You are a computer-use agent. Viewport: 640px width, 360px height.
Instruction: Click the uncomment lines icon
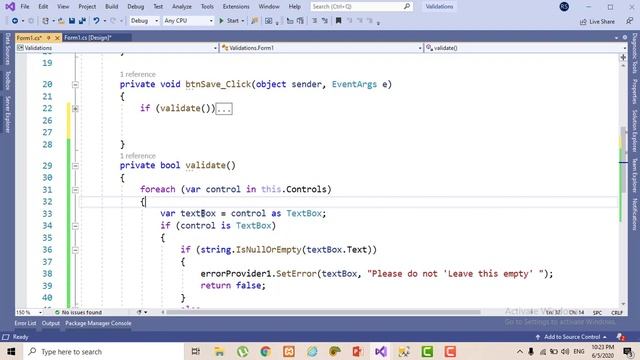(324, 20)
